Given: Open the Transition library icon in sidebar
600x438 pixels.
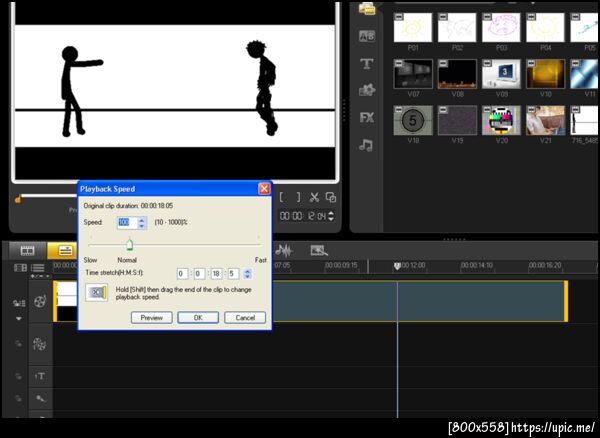Looking at the screenshot, I should (x=367, y=37).
